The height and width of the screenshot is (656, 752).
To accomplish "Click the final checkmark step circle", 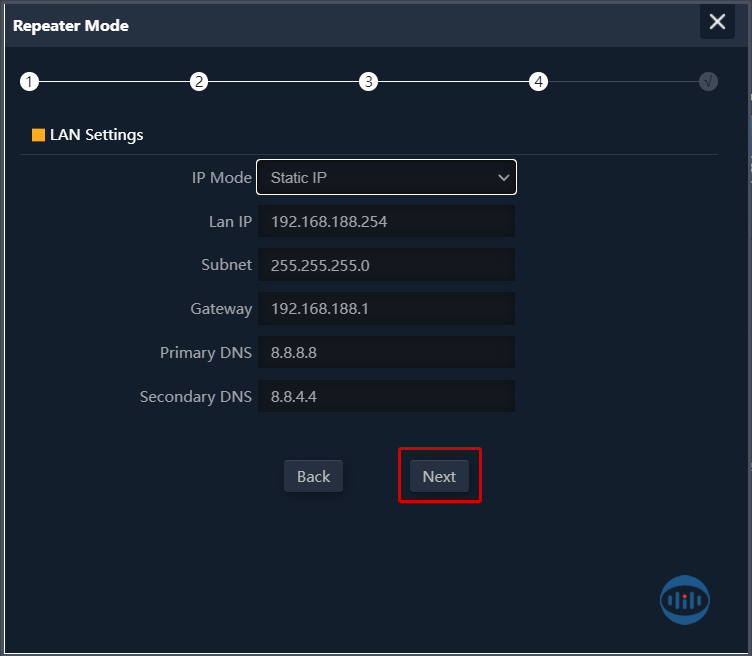I will pos(708,82).
